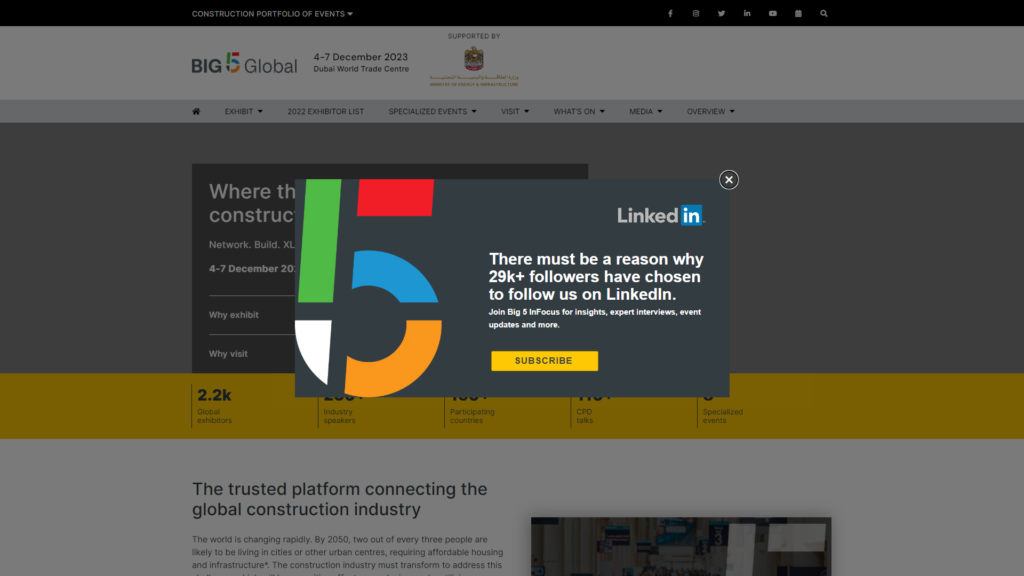Open the Twitter icon in top bar

pos(721,13)
